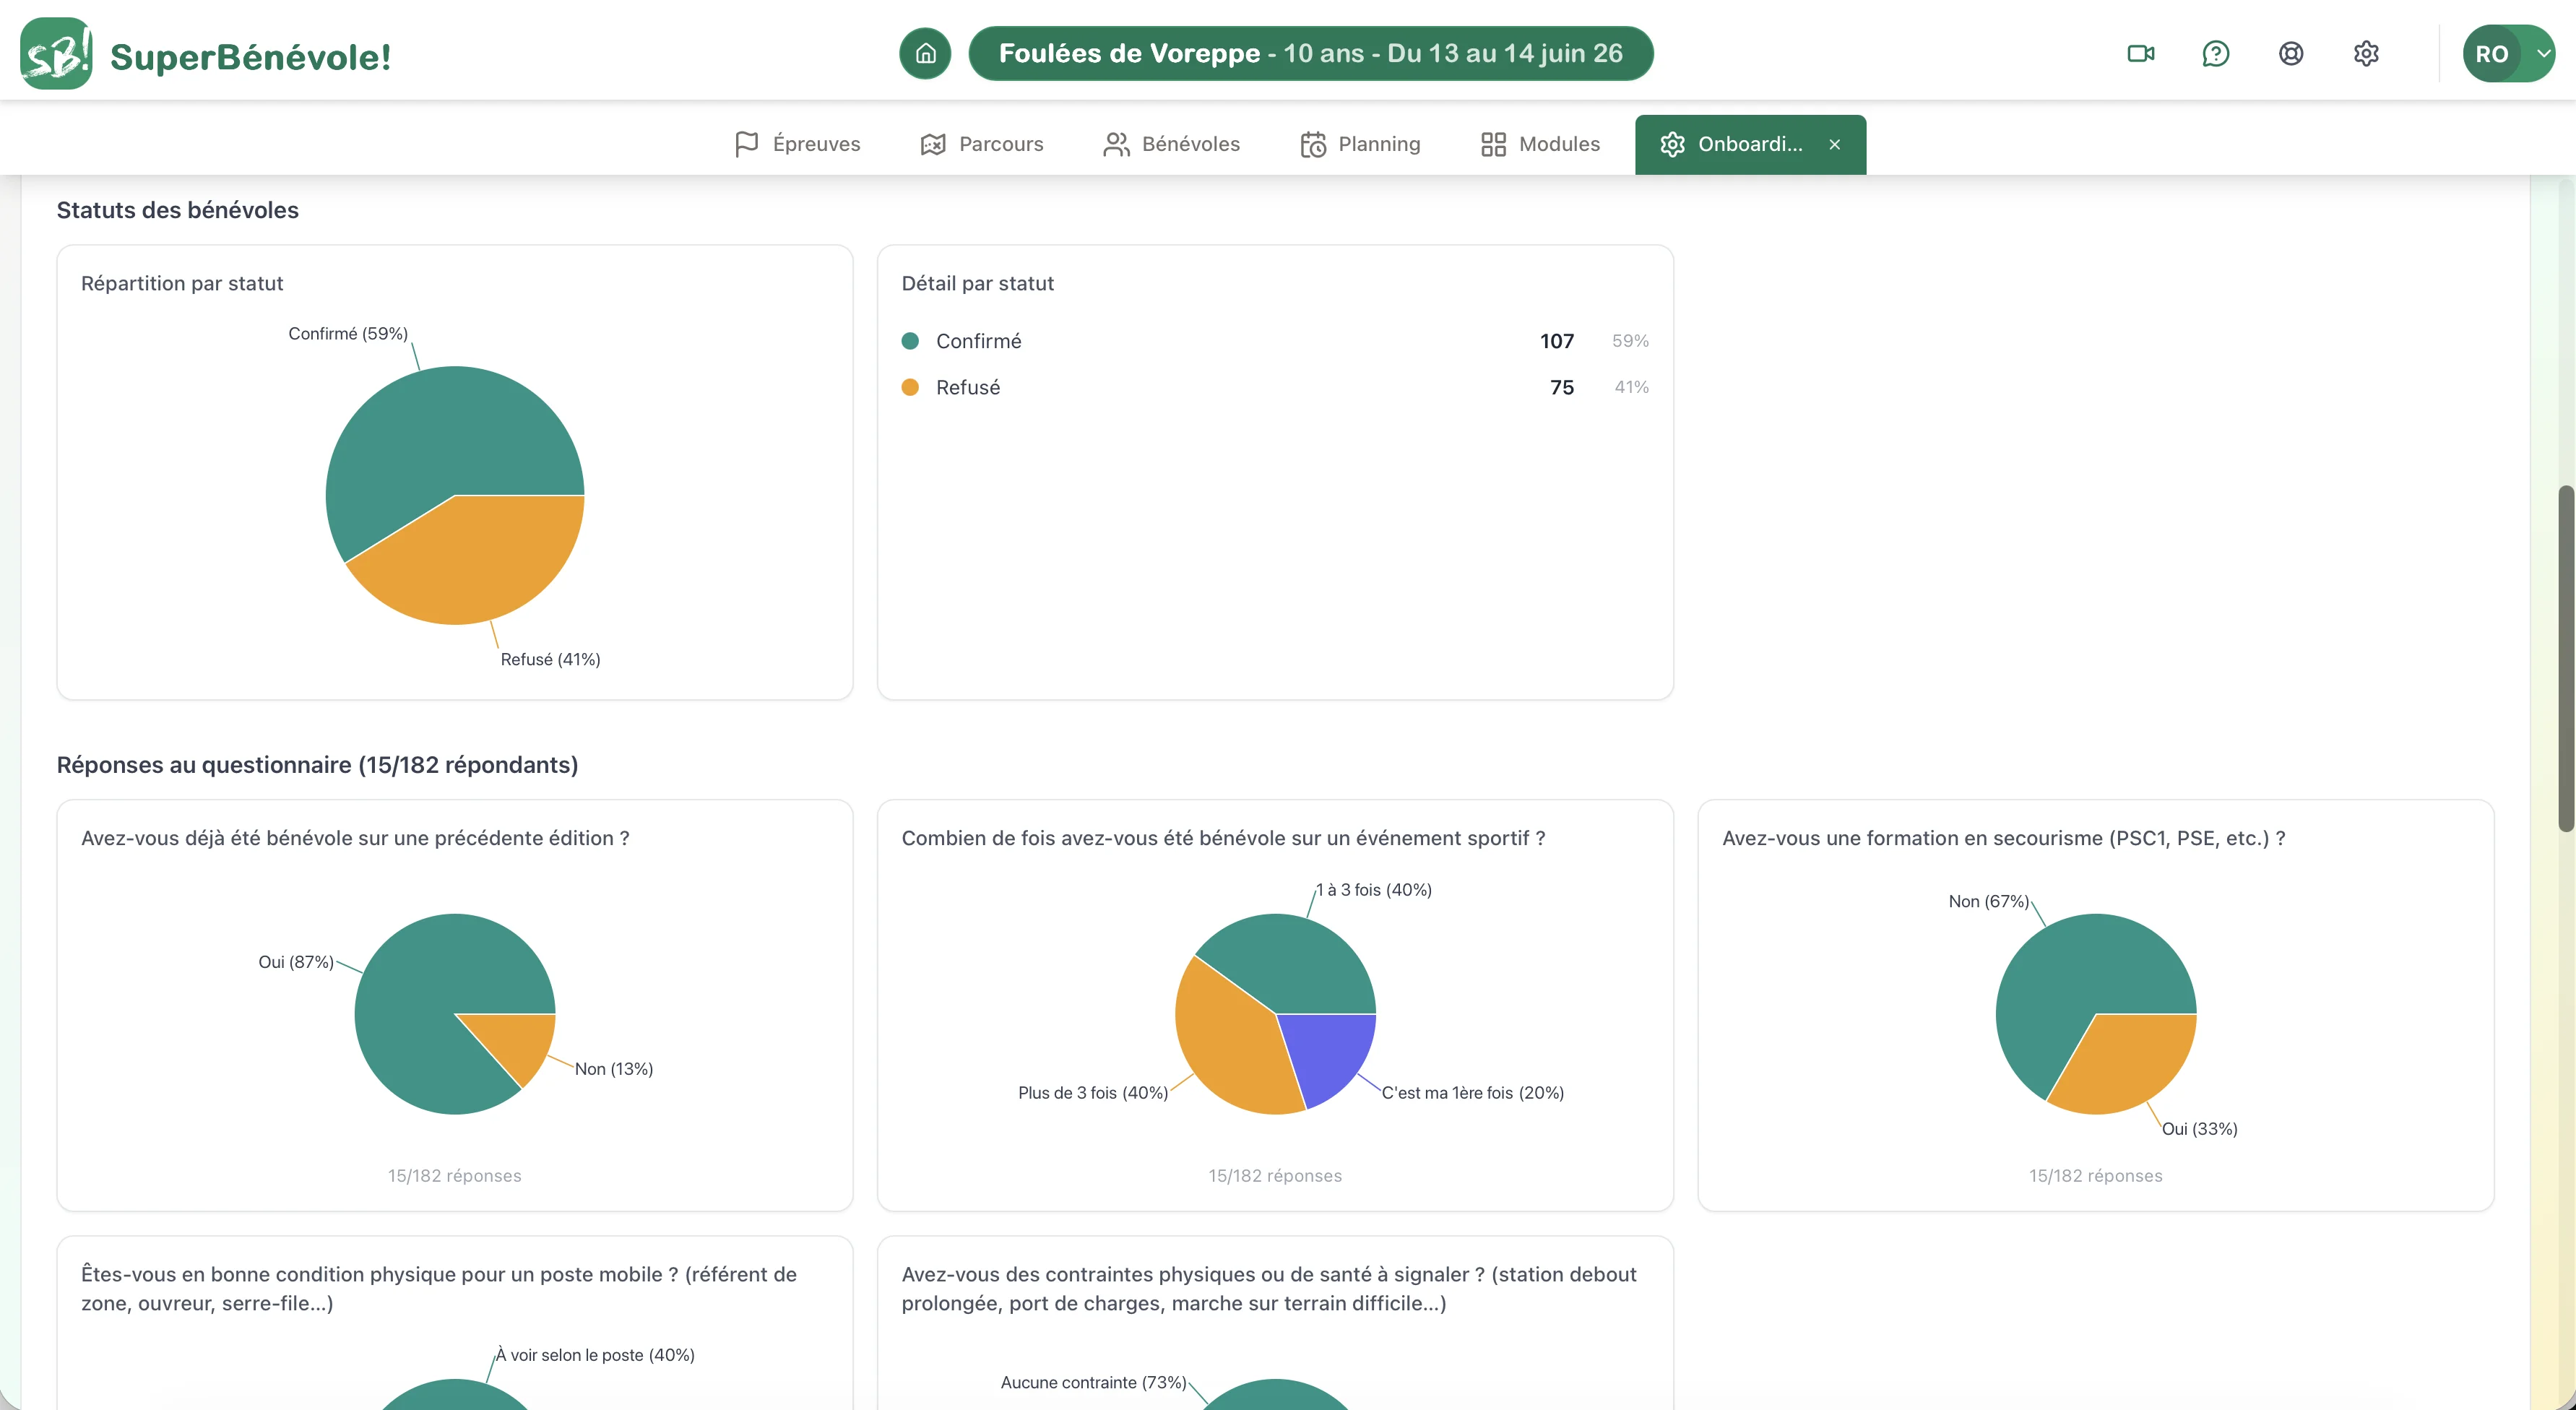Click the 15/182 réponses under secourisme chart

[x=2095, y=1175]
